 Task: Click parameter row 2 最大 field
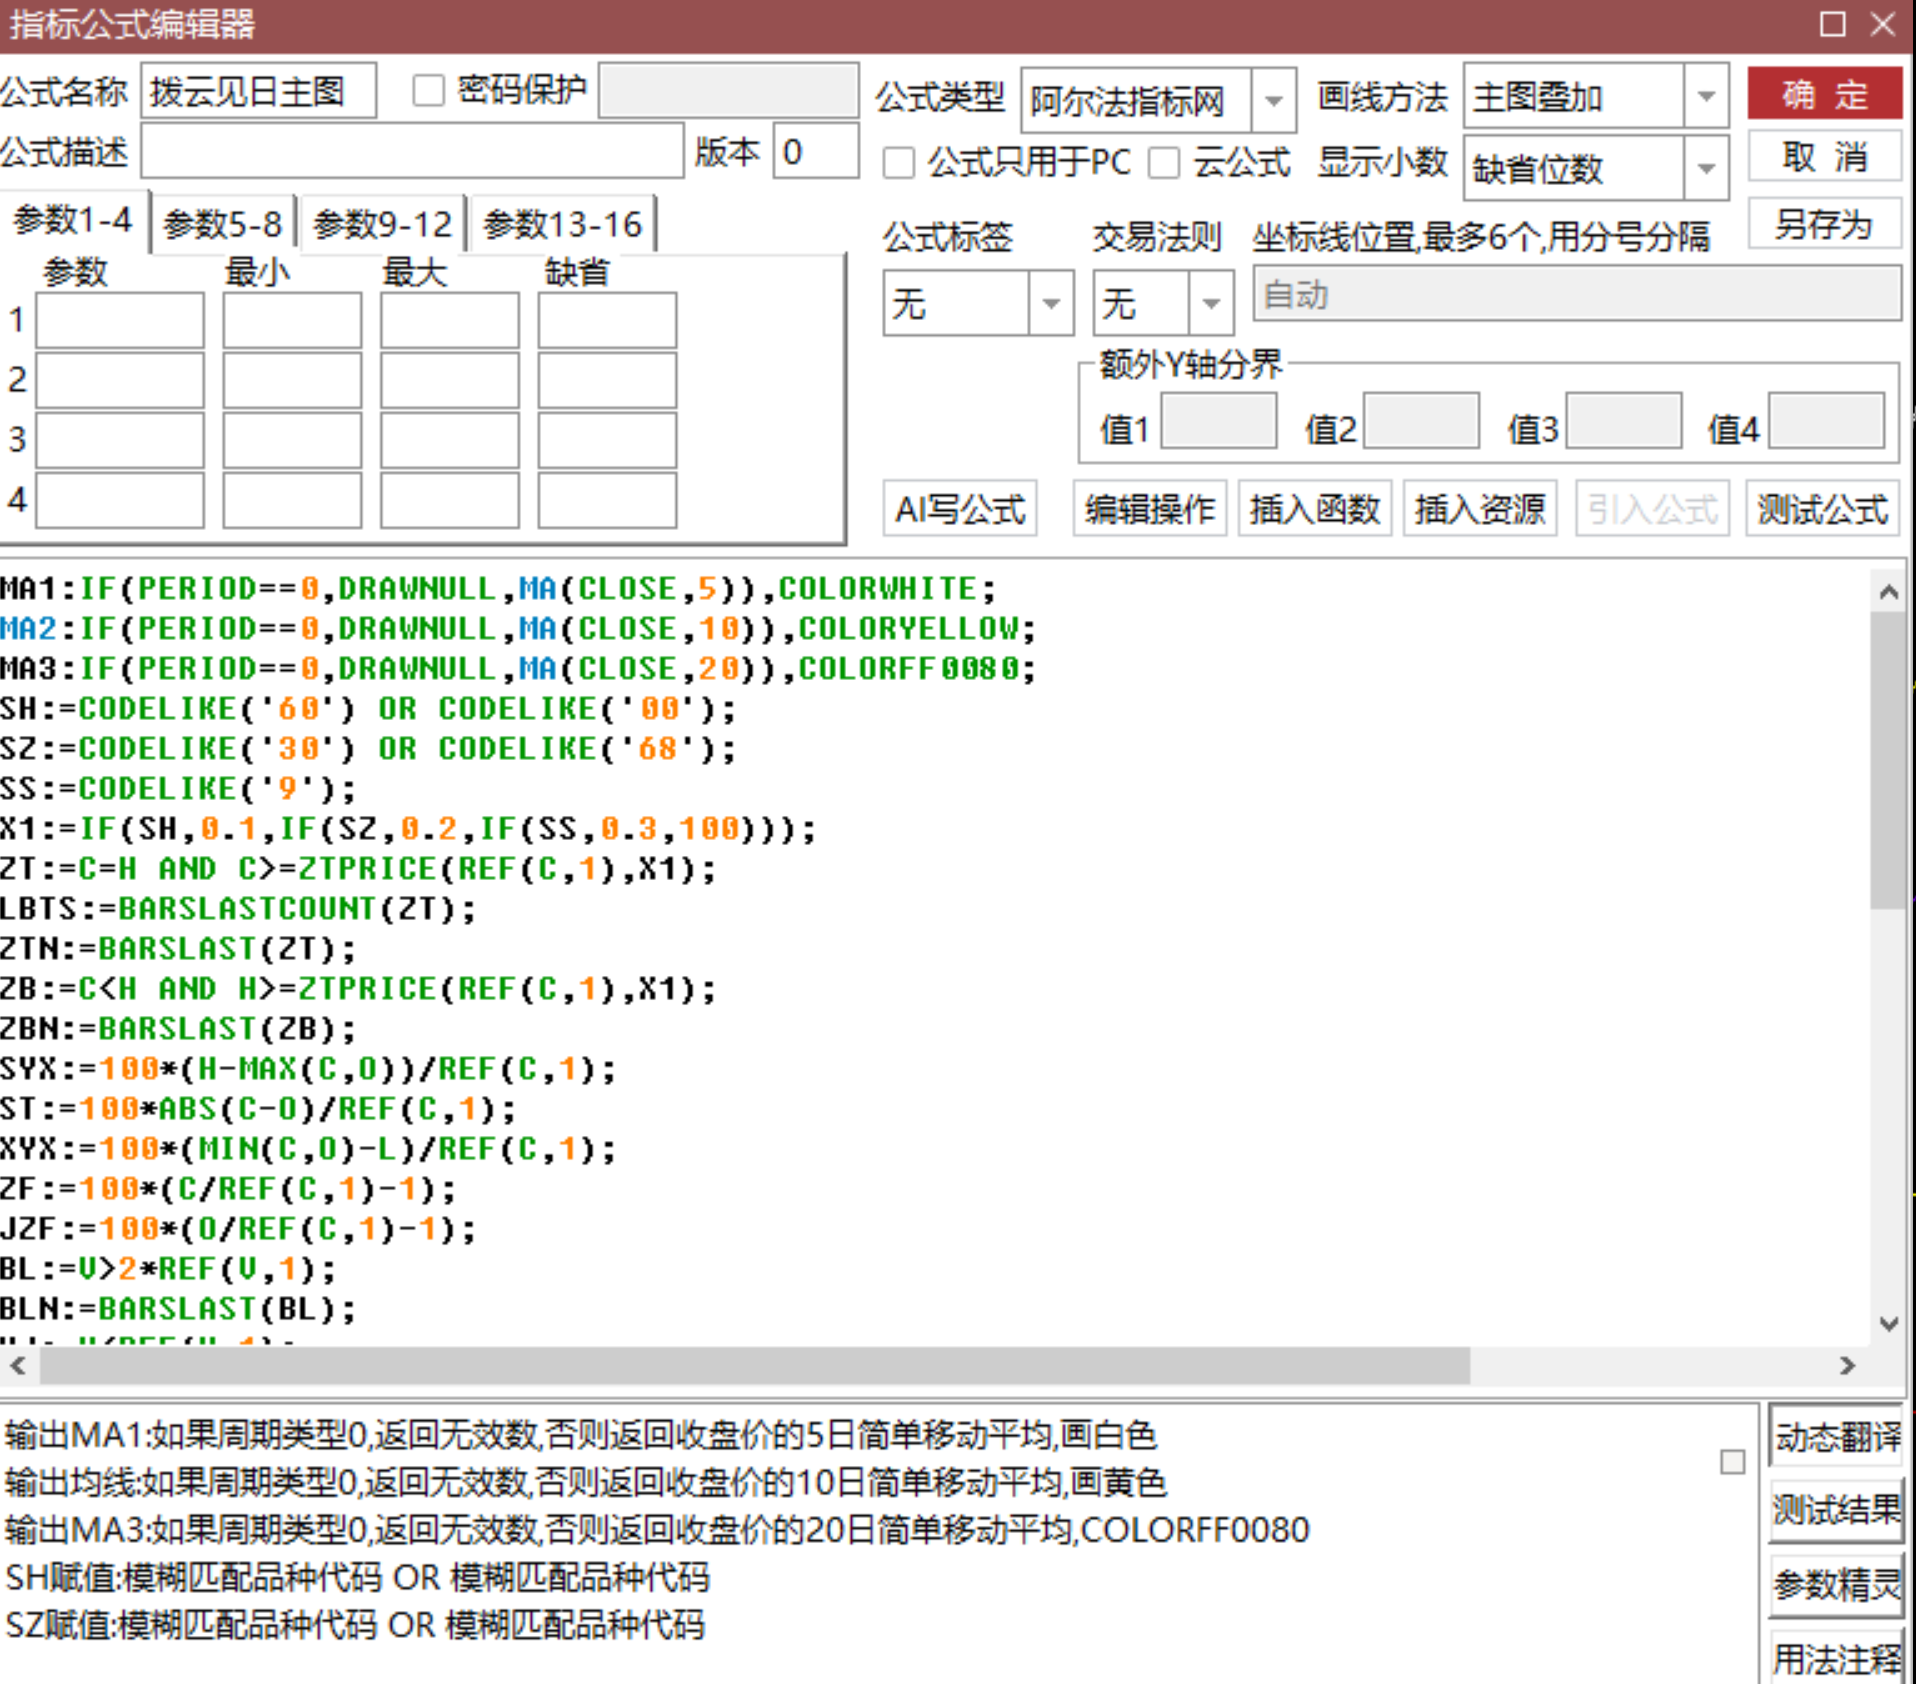click(x=450, y=380)
